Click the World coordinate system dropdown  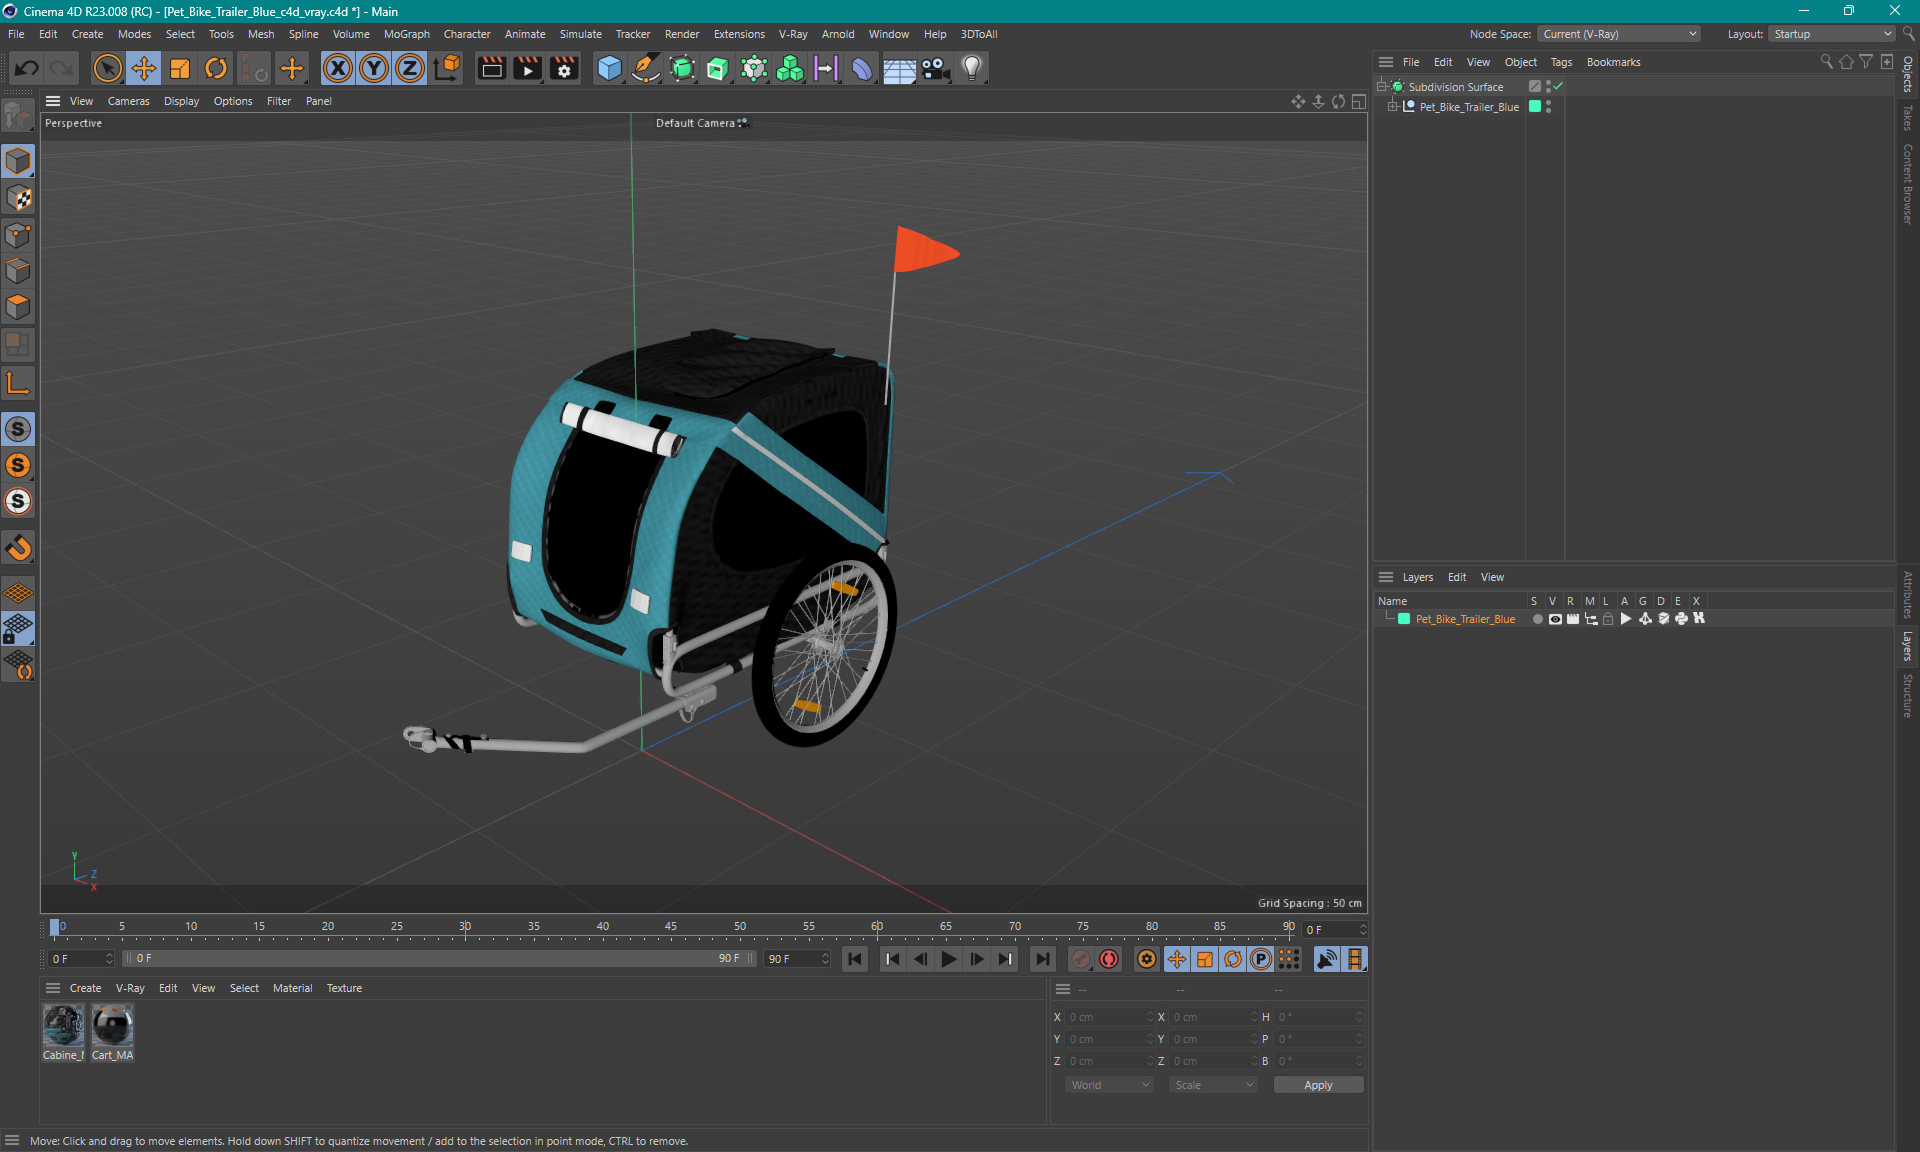click(1105, 1085)
